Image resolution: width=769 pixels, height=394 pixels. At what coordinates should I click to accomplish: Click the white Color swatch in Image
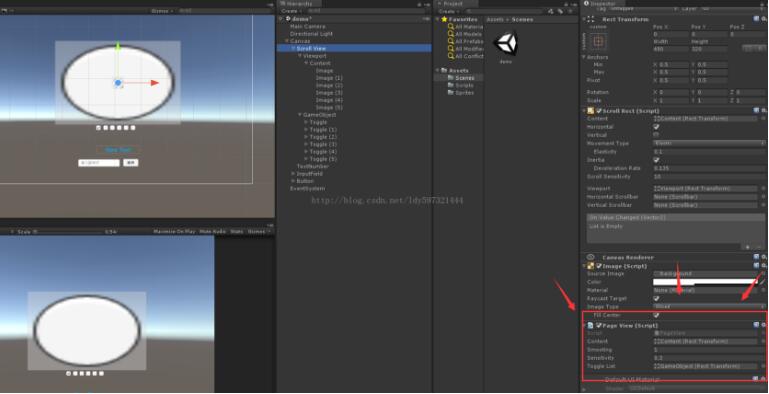[705, 282]
